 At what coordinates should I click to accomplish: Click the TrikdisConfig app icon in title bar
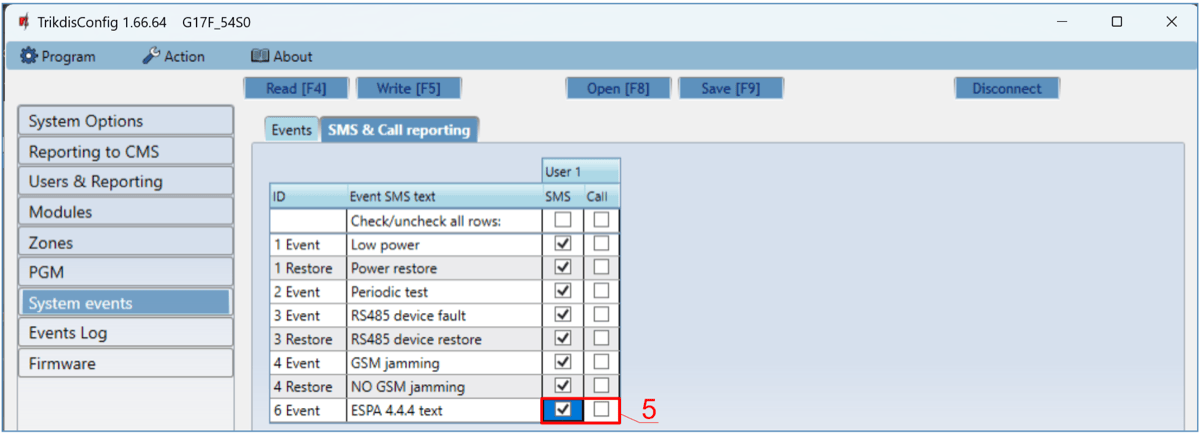(x=23, y=21)
